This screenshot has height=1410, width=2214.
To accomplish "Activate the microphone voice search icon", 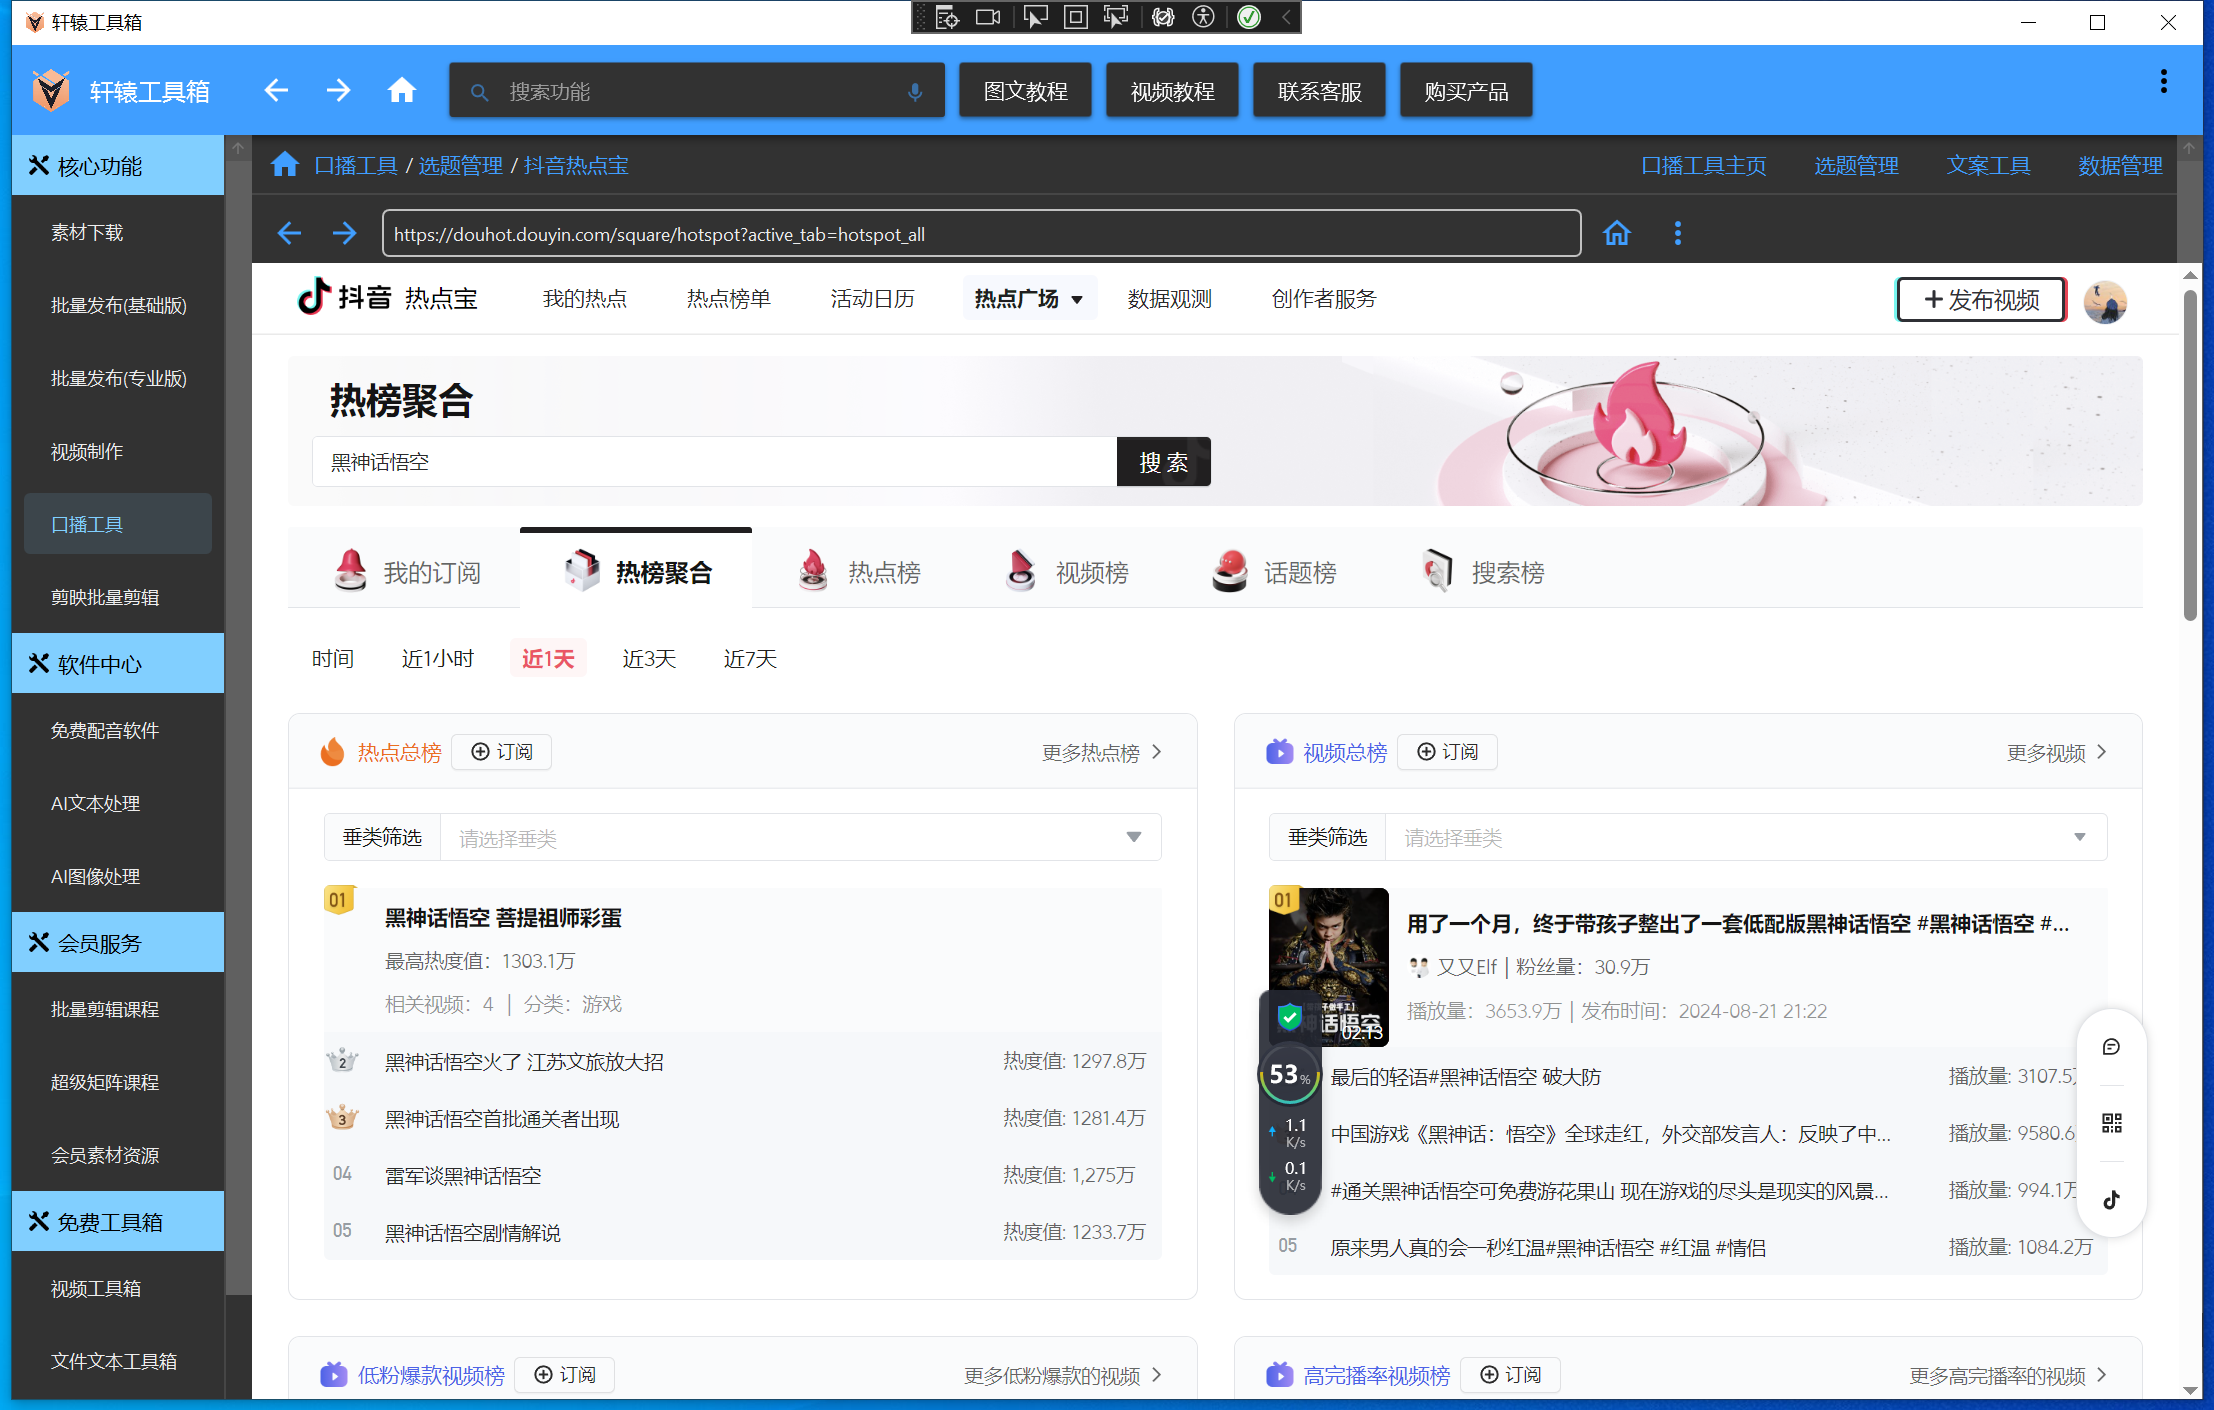I will [915, 92].
